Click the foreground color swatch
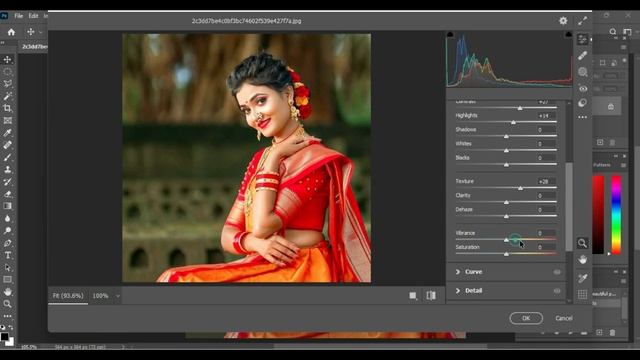Image resolution: width=640 pixels, height=360 pixels. [x=4, y=337]
